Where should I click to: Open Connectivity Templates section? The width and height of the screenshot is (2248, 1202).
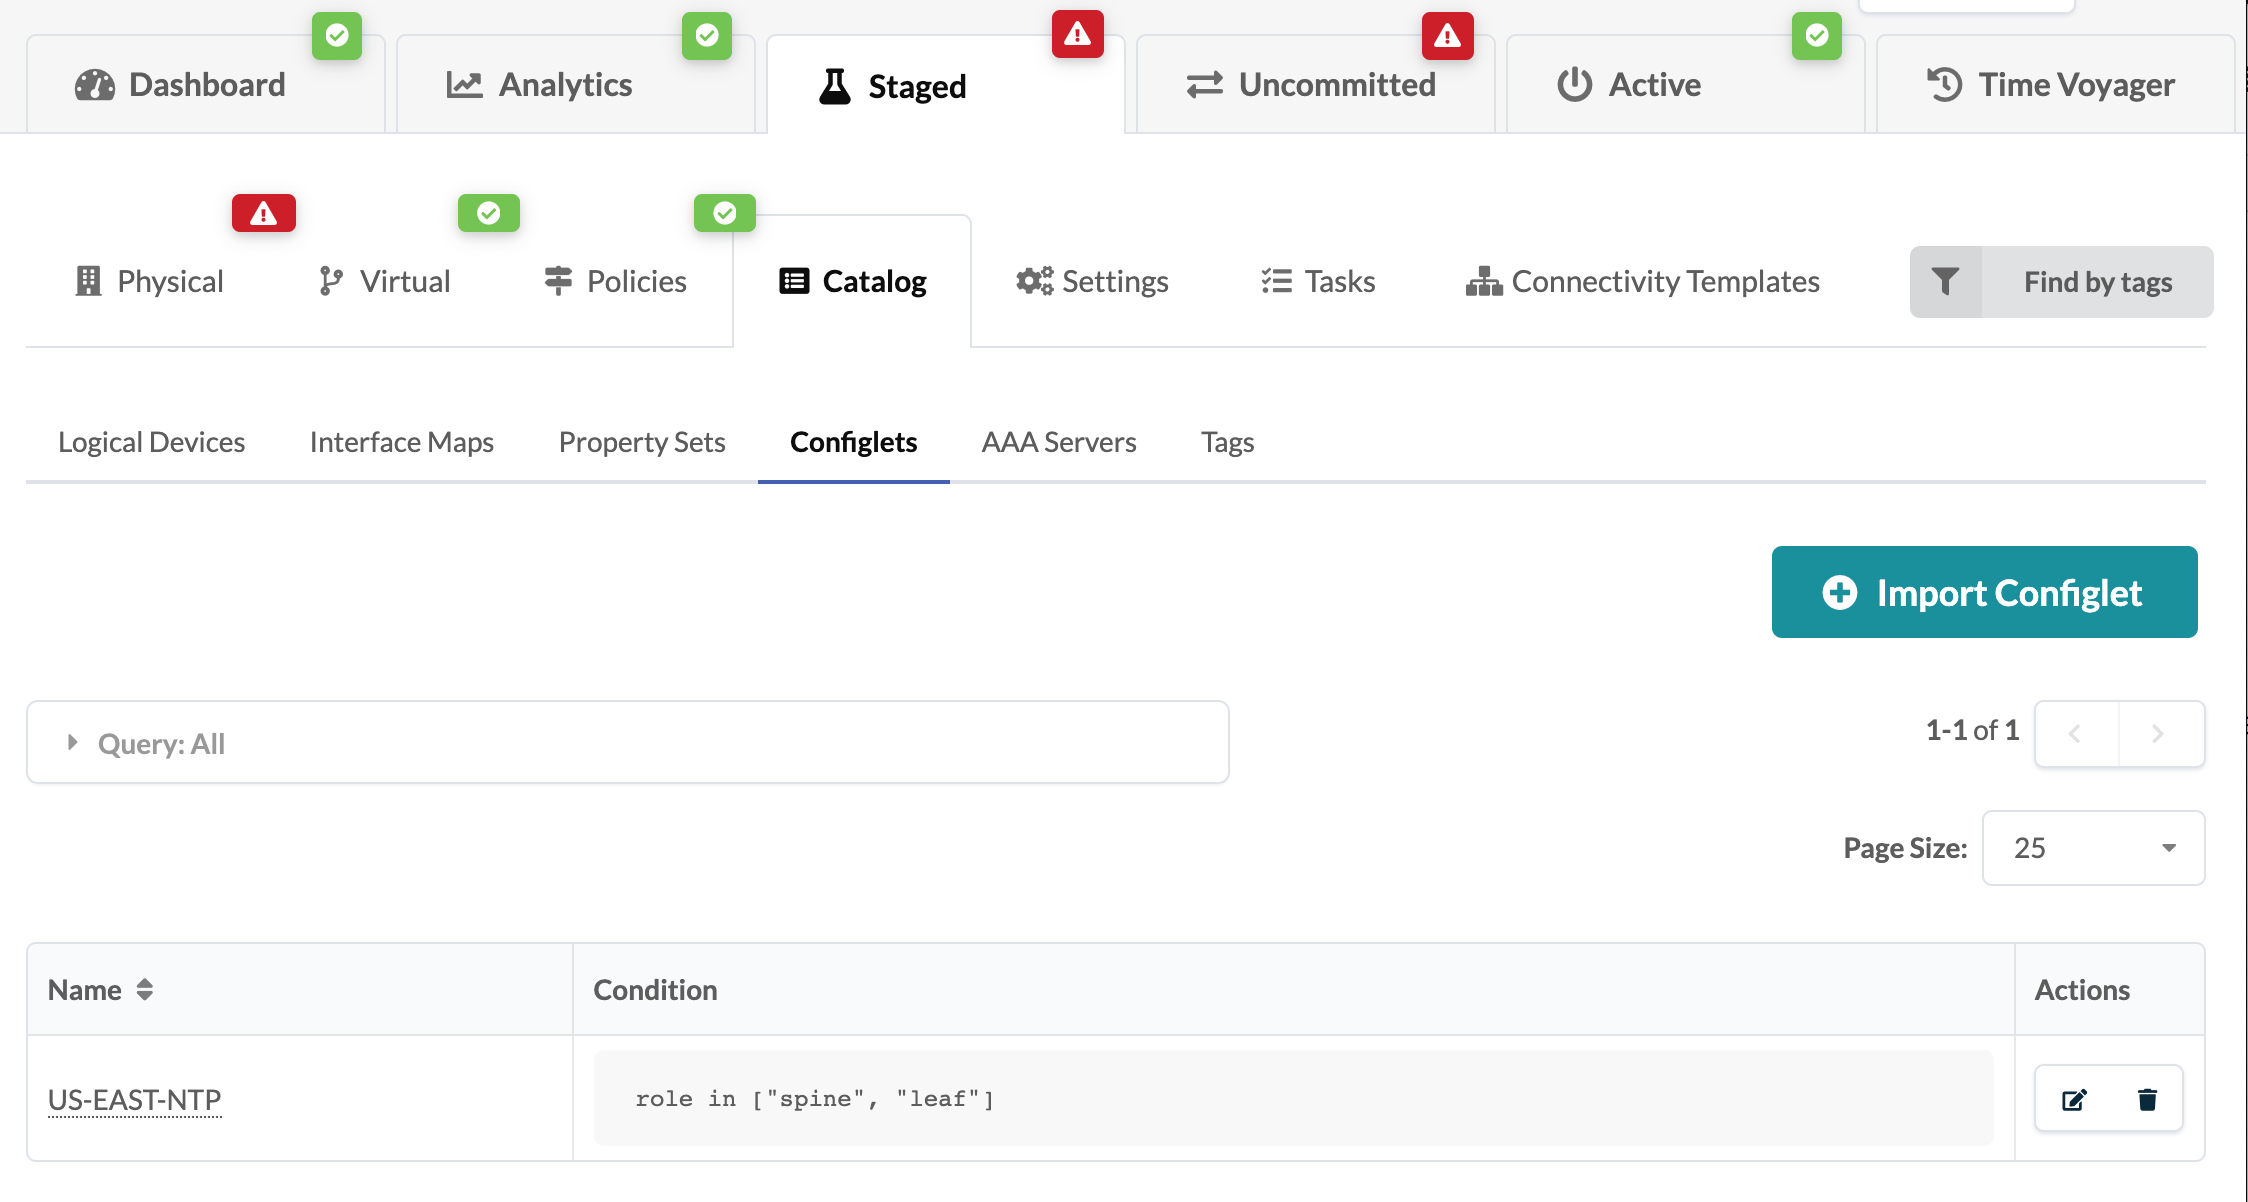pyautogui.click(x=1642, y=282)
